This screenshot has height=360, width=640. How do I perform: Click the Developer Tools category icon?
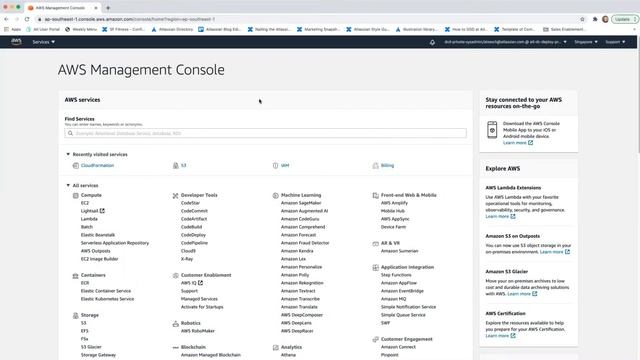(176, 196)
